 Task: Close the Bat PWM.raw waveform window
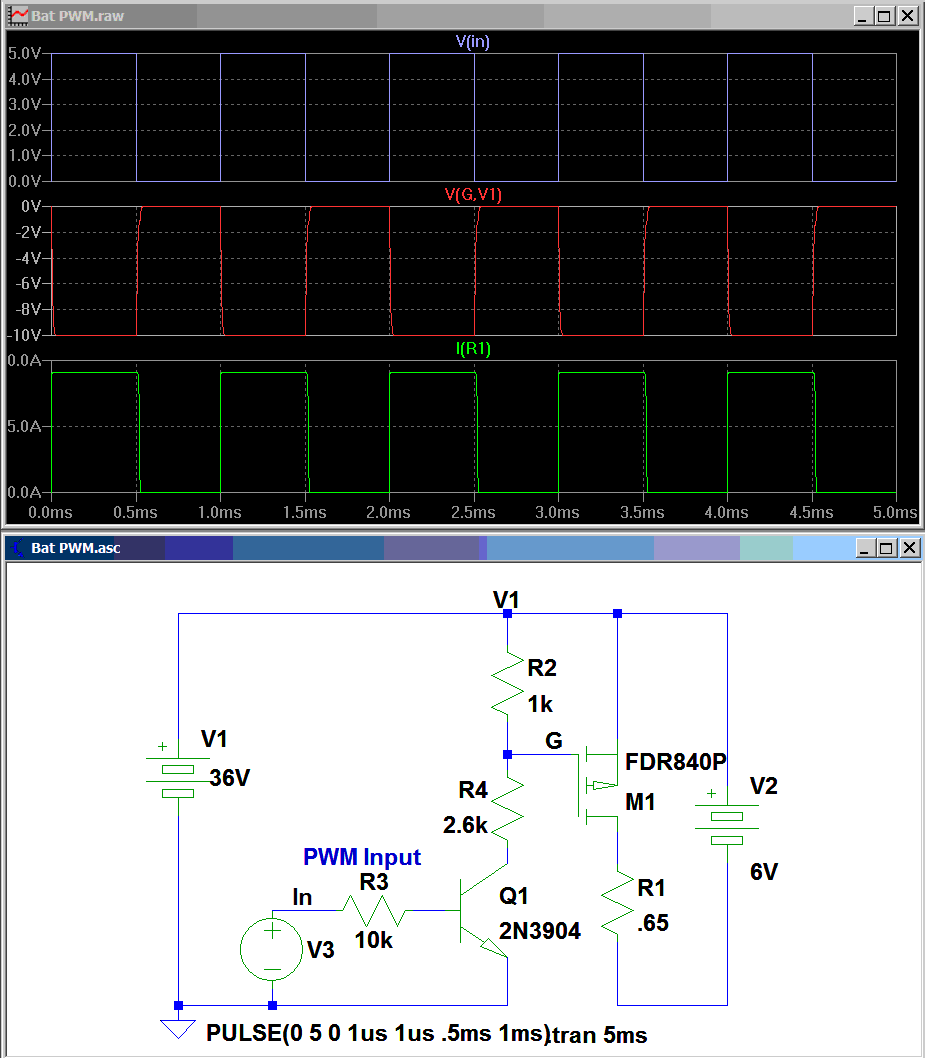(907, 16)
